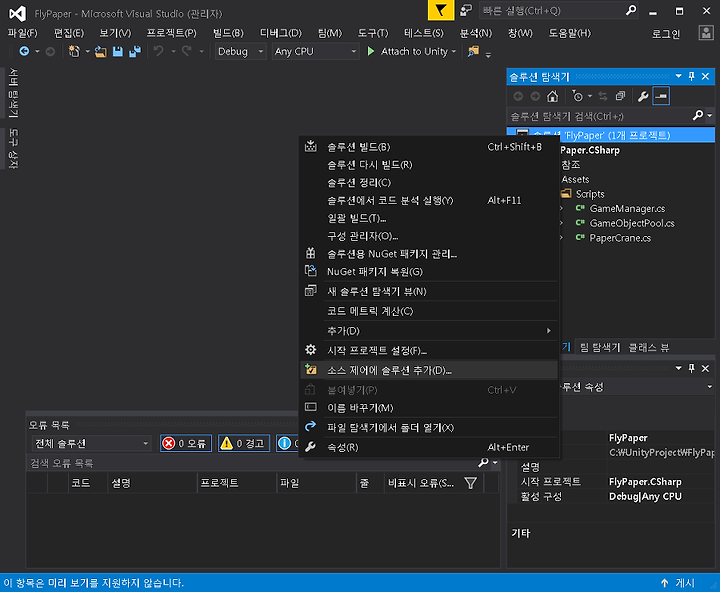Select 소스 제어에 솔루션 추가(D) menu item
The image size is (720, 592).
pyautogui.click(x=429, y=370)
